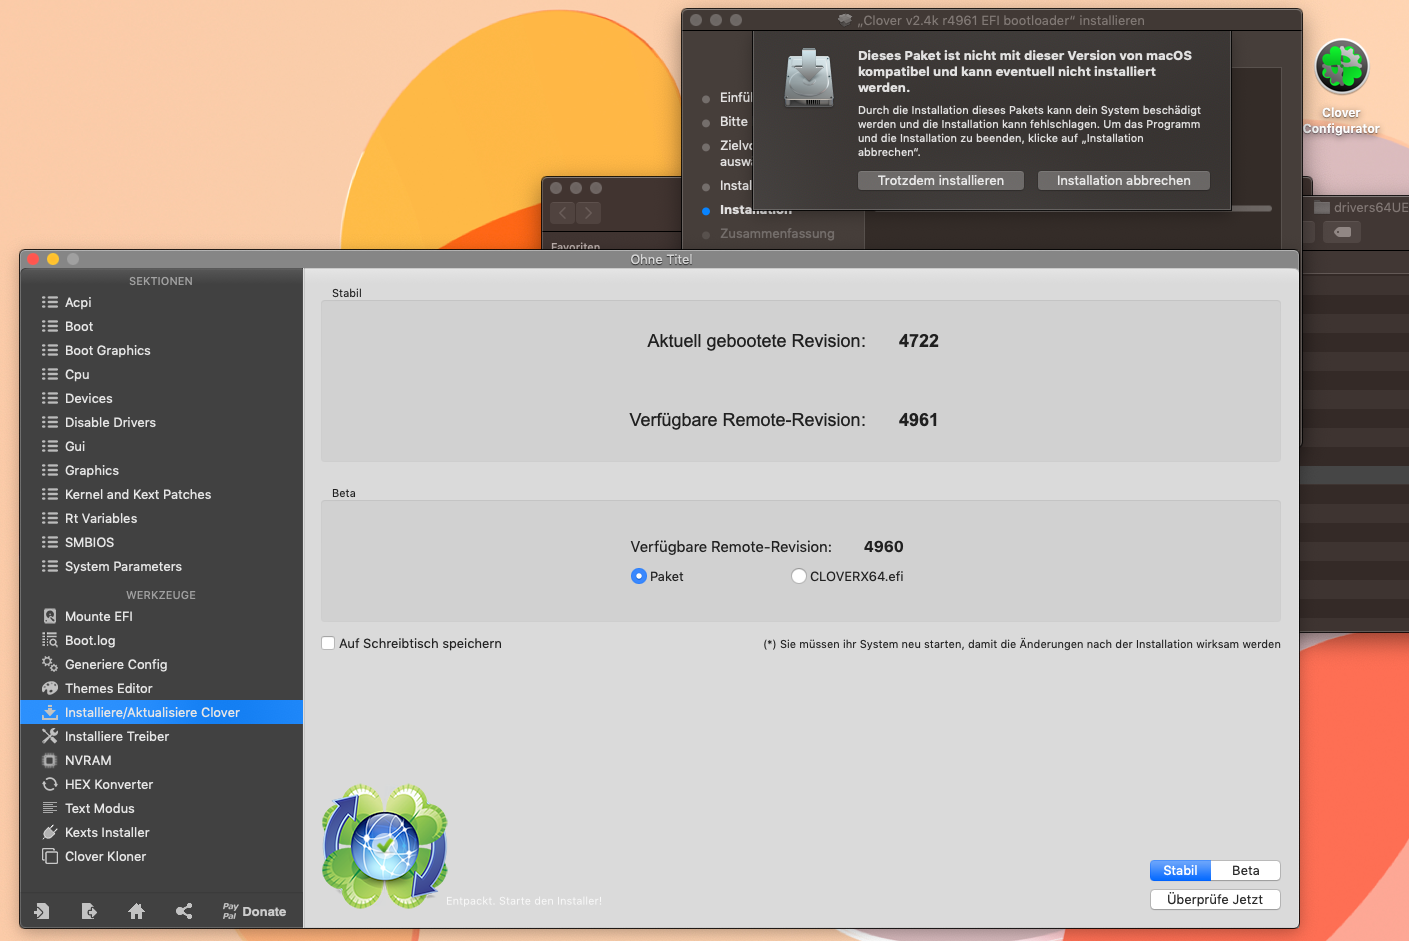Enable Auf Schreibtisch speichern checkbox
Screen dimensions: 1409x941
[328, 643]
